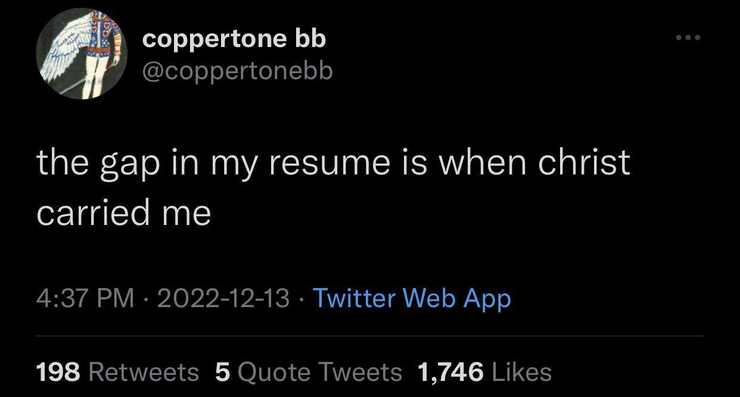The width and height of the screenshot is (740, 397).
Task: Select the 2022-12-13 date text
Action: click(x=223, y=299)
